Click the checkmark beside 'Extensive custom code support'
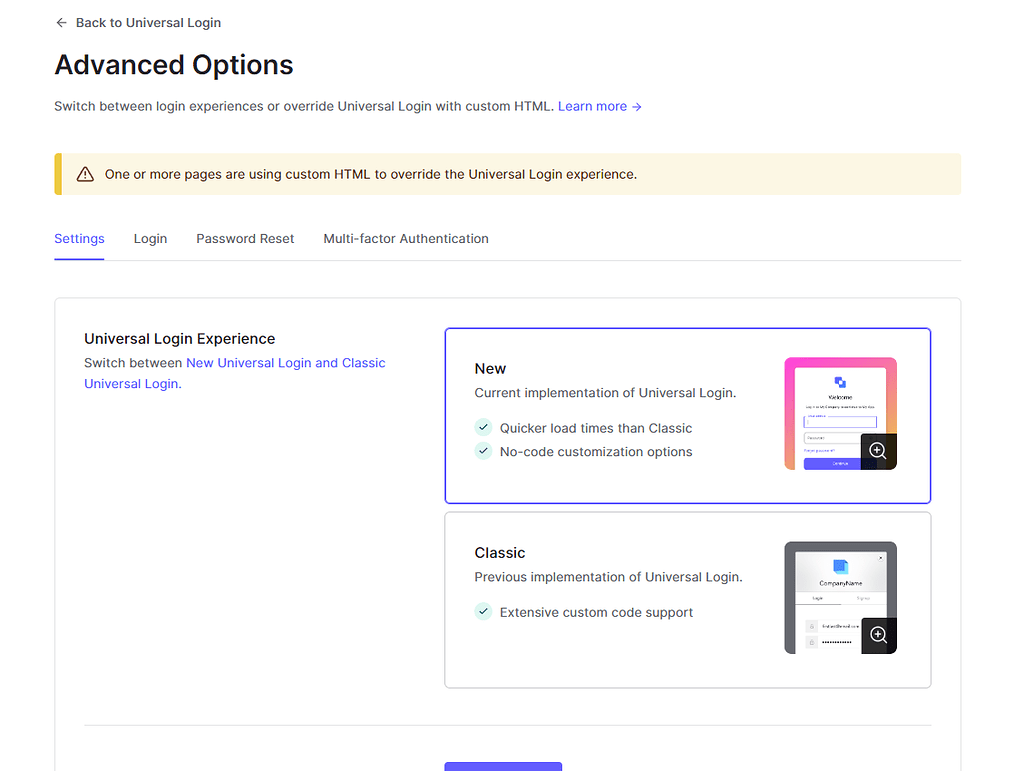 coord(483,612)
